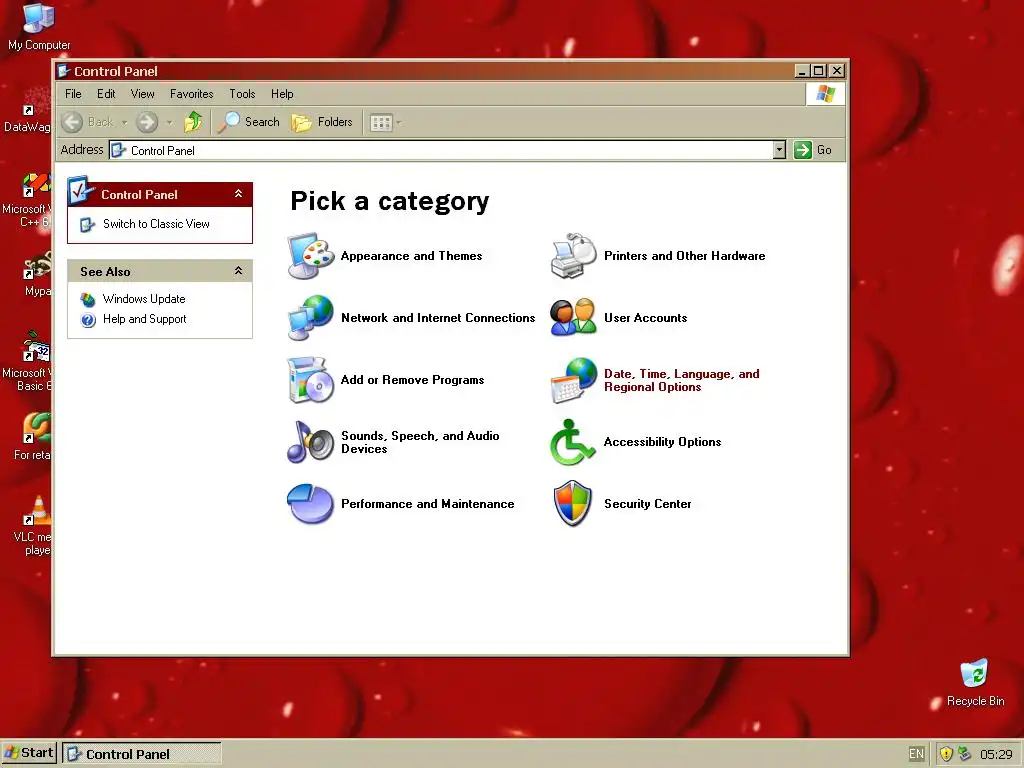
Task: Click the Go button beside address bar
Action: [x=813, y=150]
